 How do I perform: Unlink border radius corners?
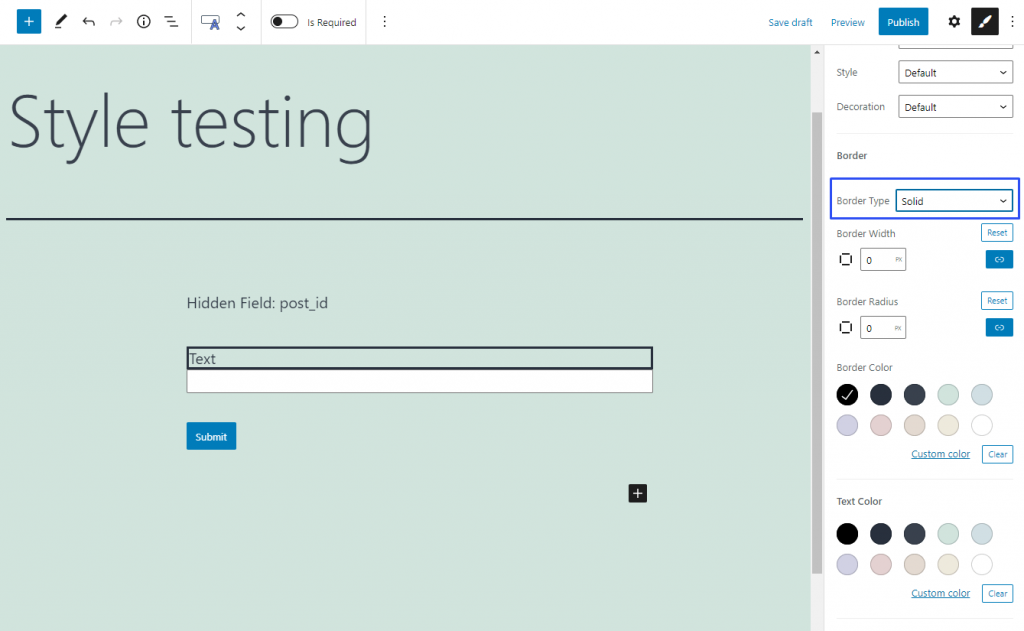pos(999,327)
